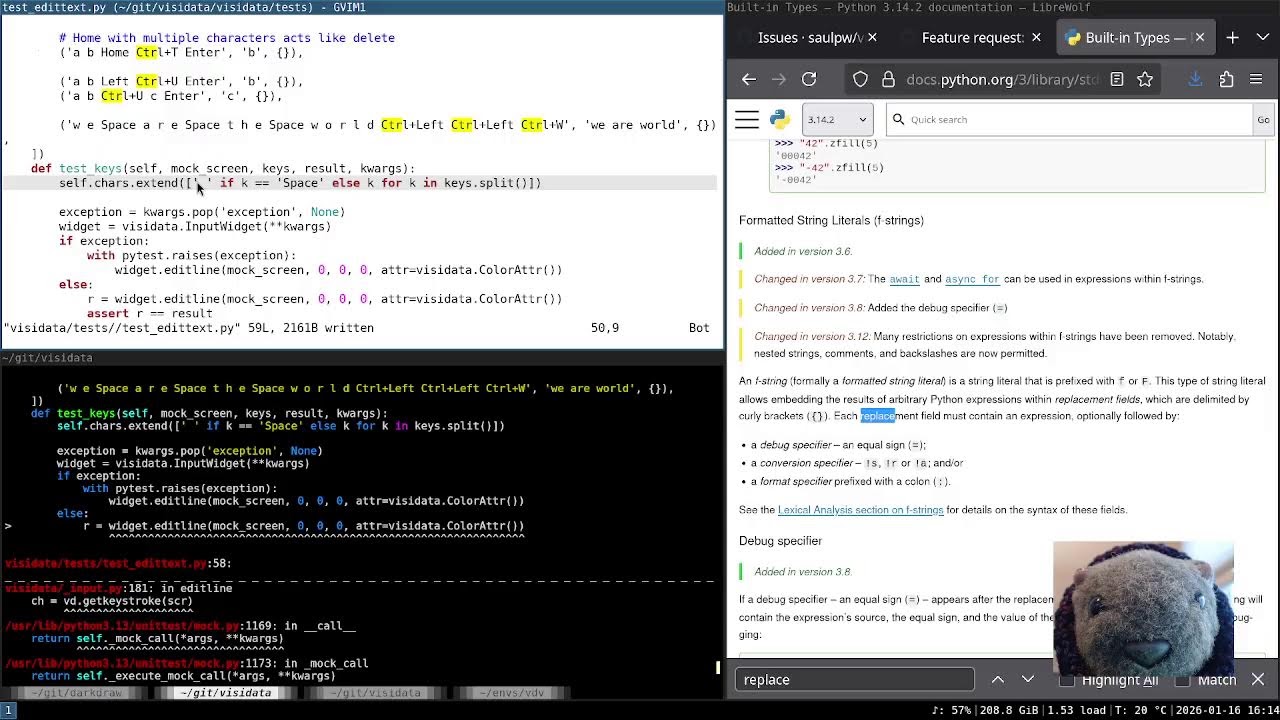This screenshot has width=1280, height=720.
Task: Select the active ~/git/visidata terminal tab
Action: click(226, 693)
